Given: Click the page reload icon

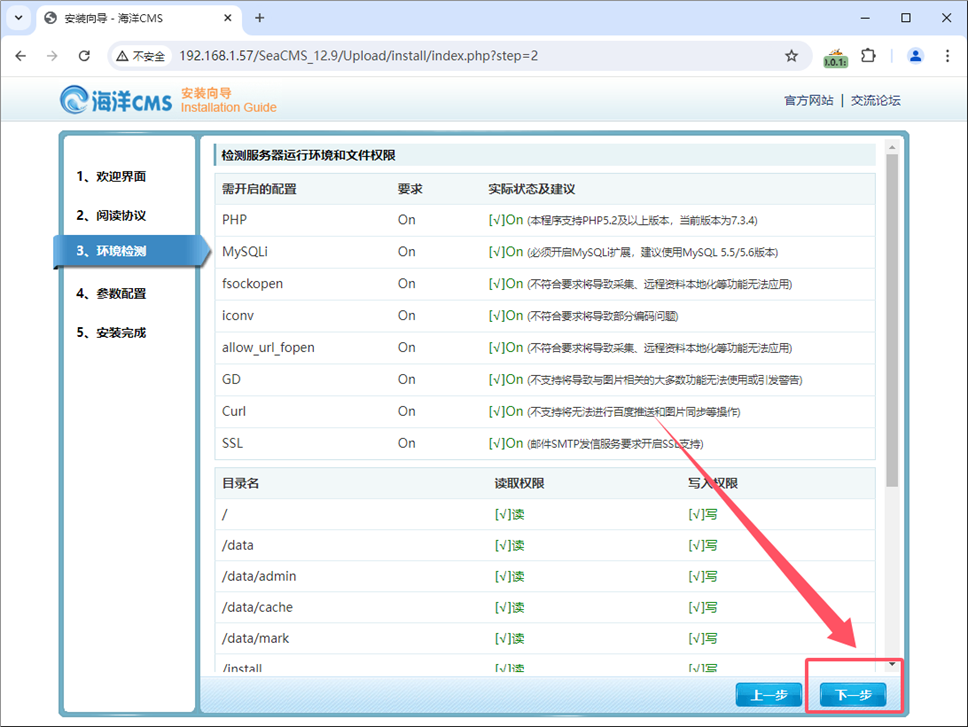Looking at the screenshot, I should click(x=84, y=56).
